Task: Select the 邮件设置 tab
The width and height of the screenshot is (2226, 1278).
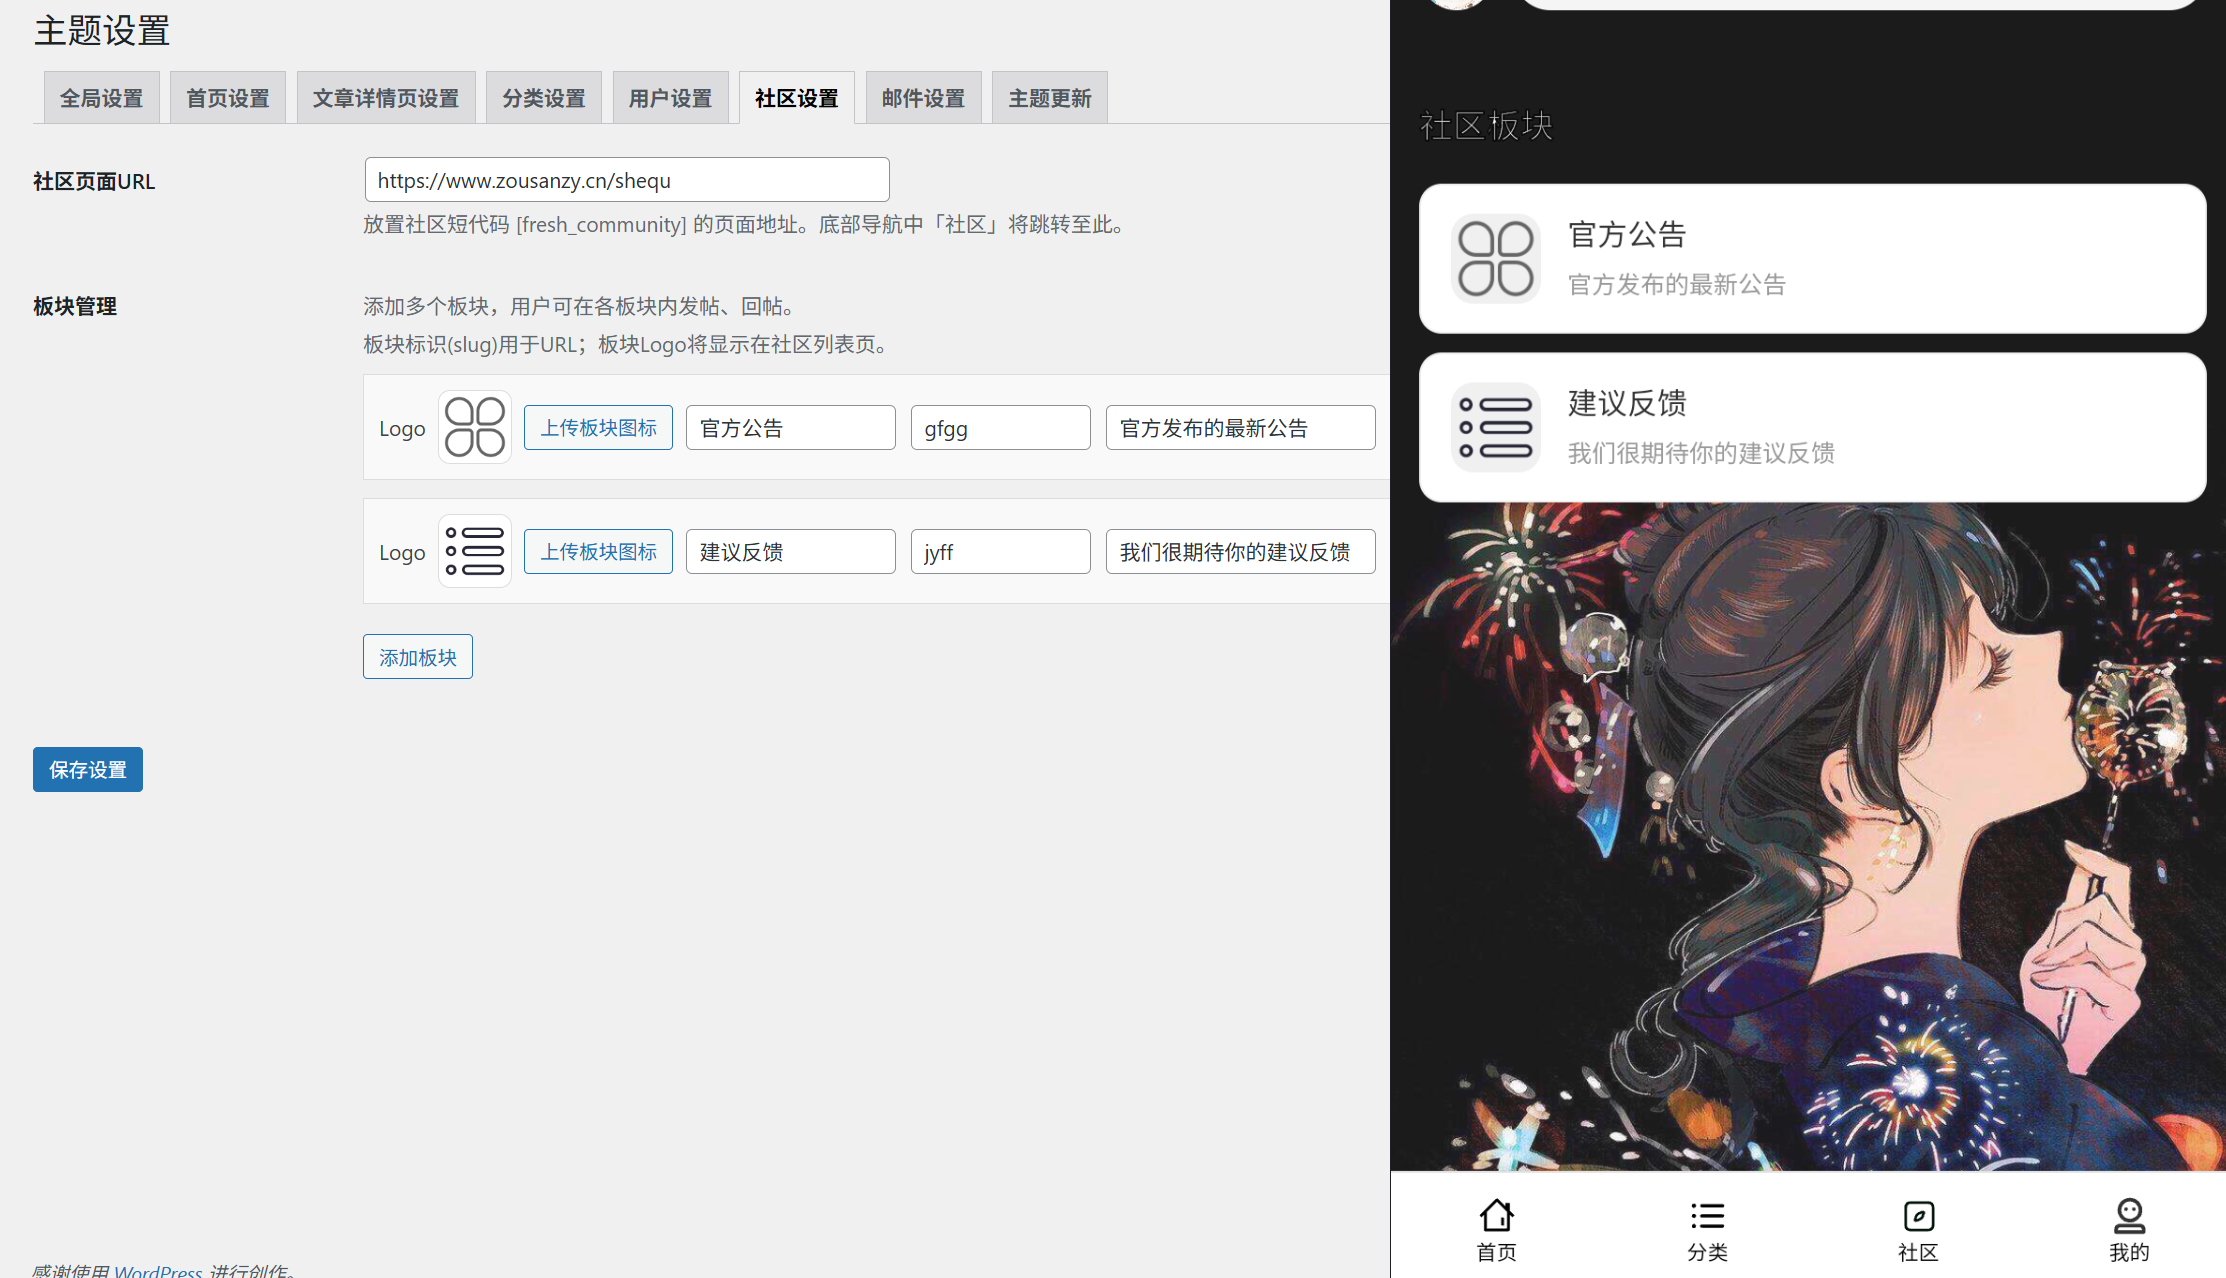Action: tap(923, 98)
